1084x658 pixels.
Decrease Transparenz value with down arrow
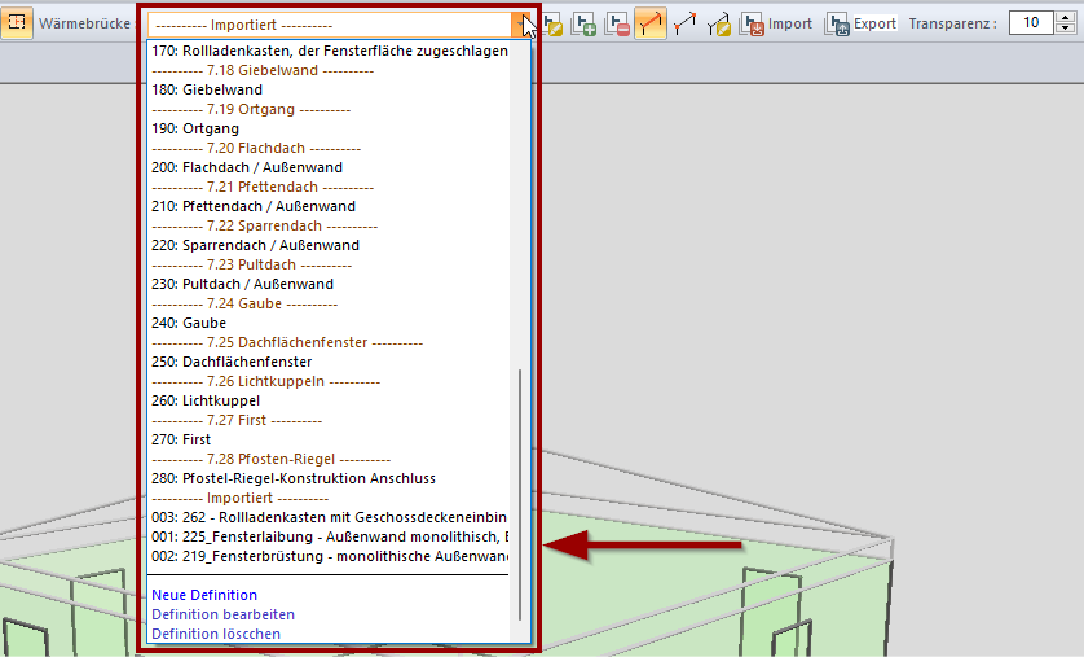[1064, 29]
